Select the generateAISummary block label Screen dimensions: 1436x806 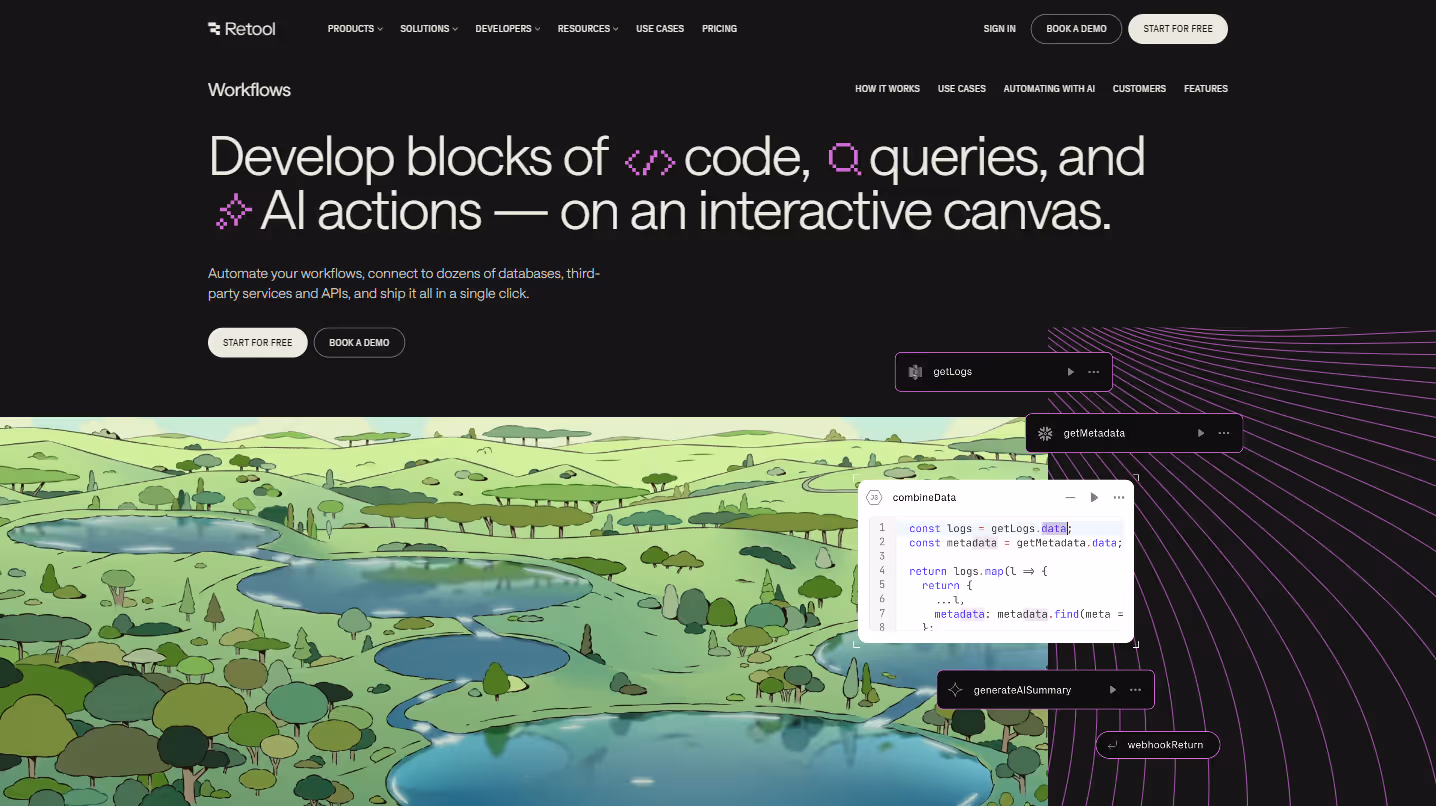[1022, 690]
